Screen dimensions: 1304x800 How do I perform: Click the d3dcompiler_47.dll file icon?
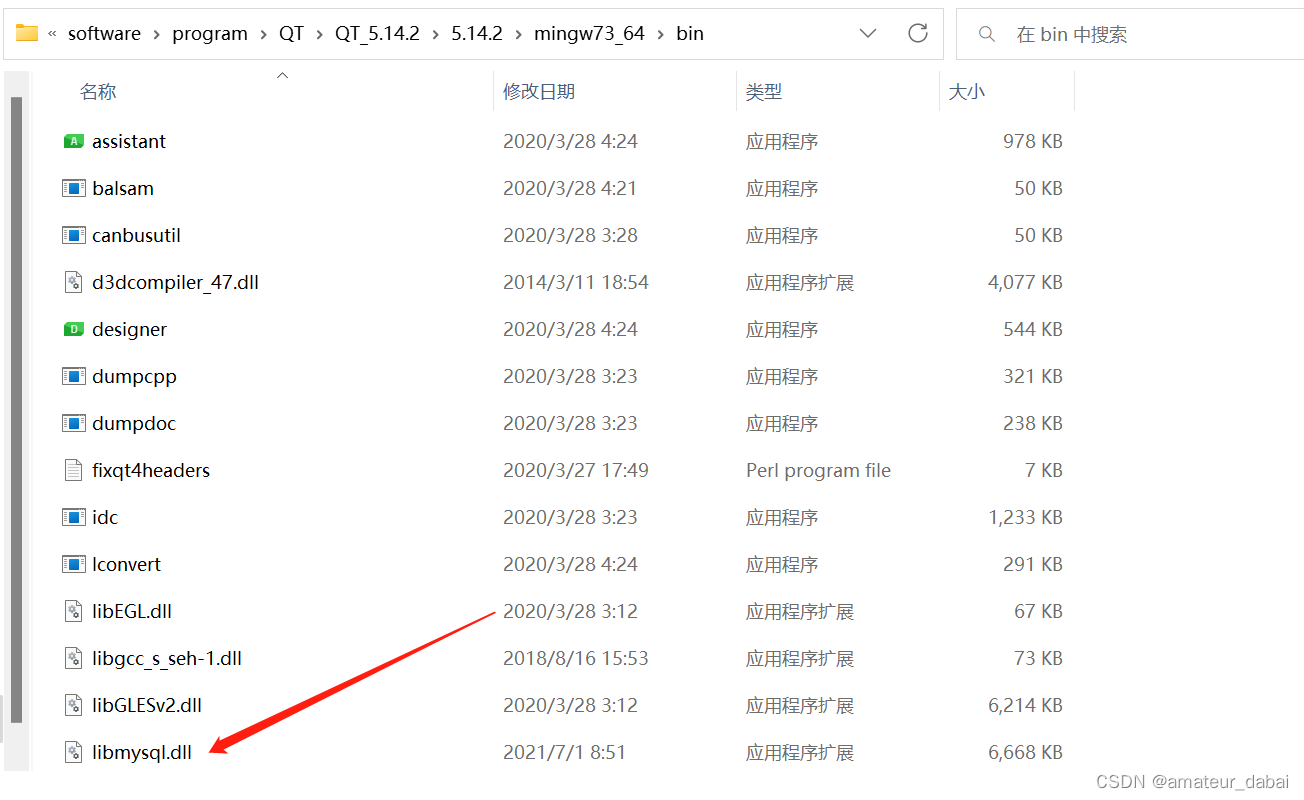[73, 282]
